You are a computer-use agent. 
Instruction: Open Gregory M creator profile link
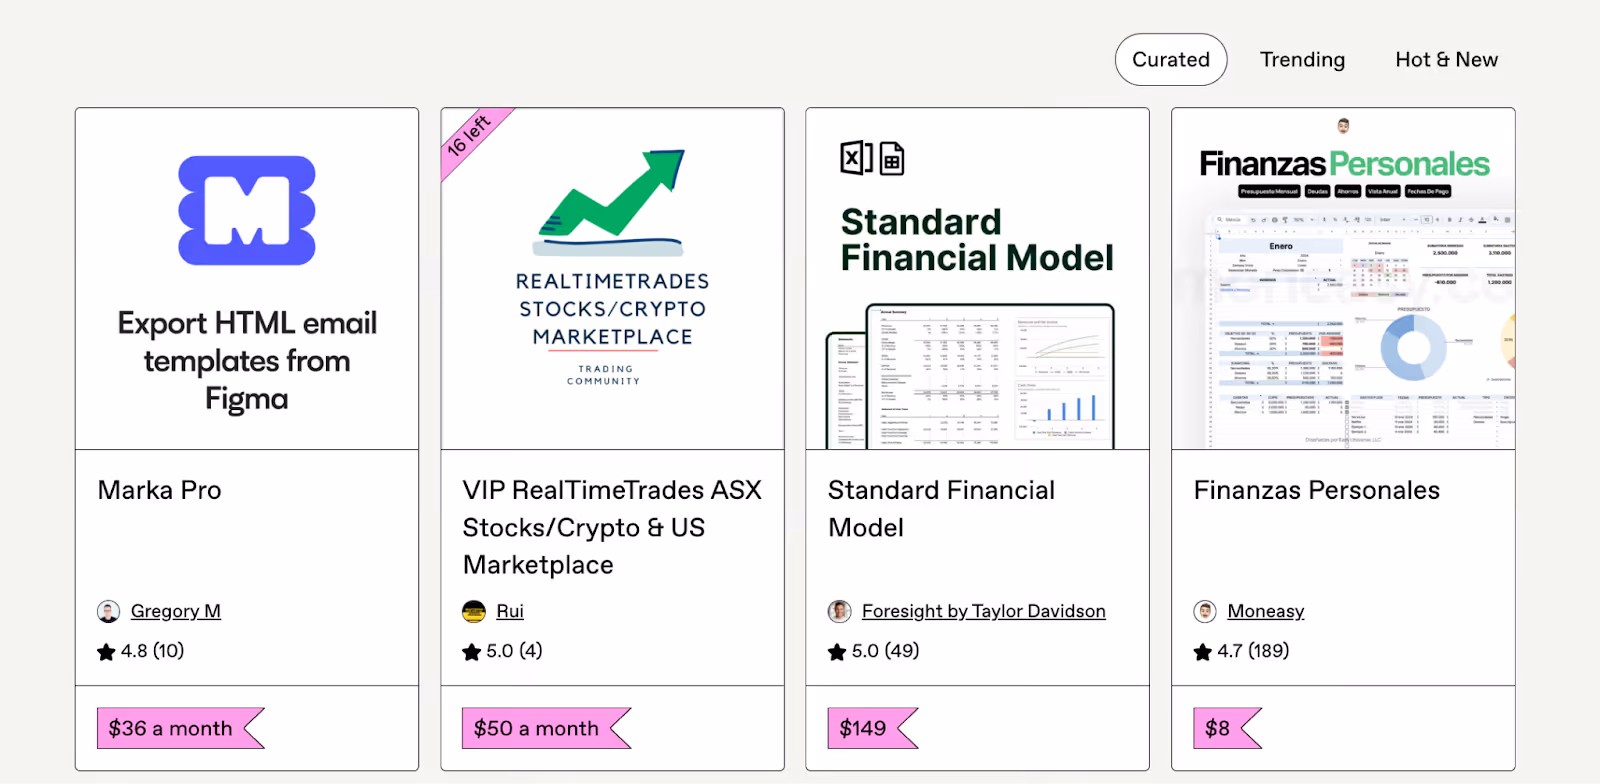176,611
